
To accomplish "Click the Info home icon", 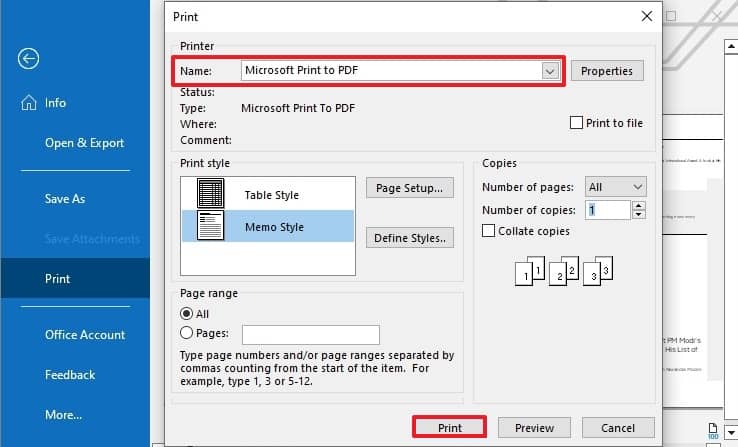I will [29, 102].
